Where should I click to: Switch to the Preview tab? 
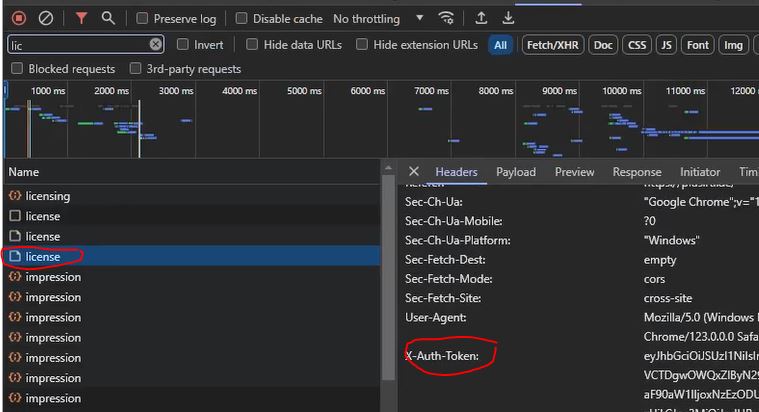[575, 172]
